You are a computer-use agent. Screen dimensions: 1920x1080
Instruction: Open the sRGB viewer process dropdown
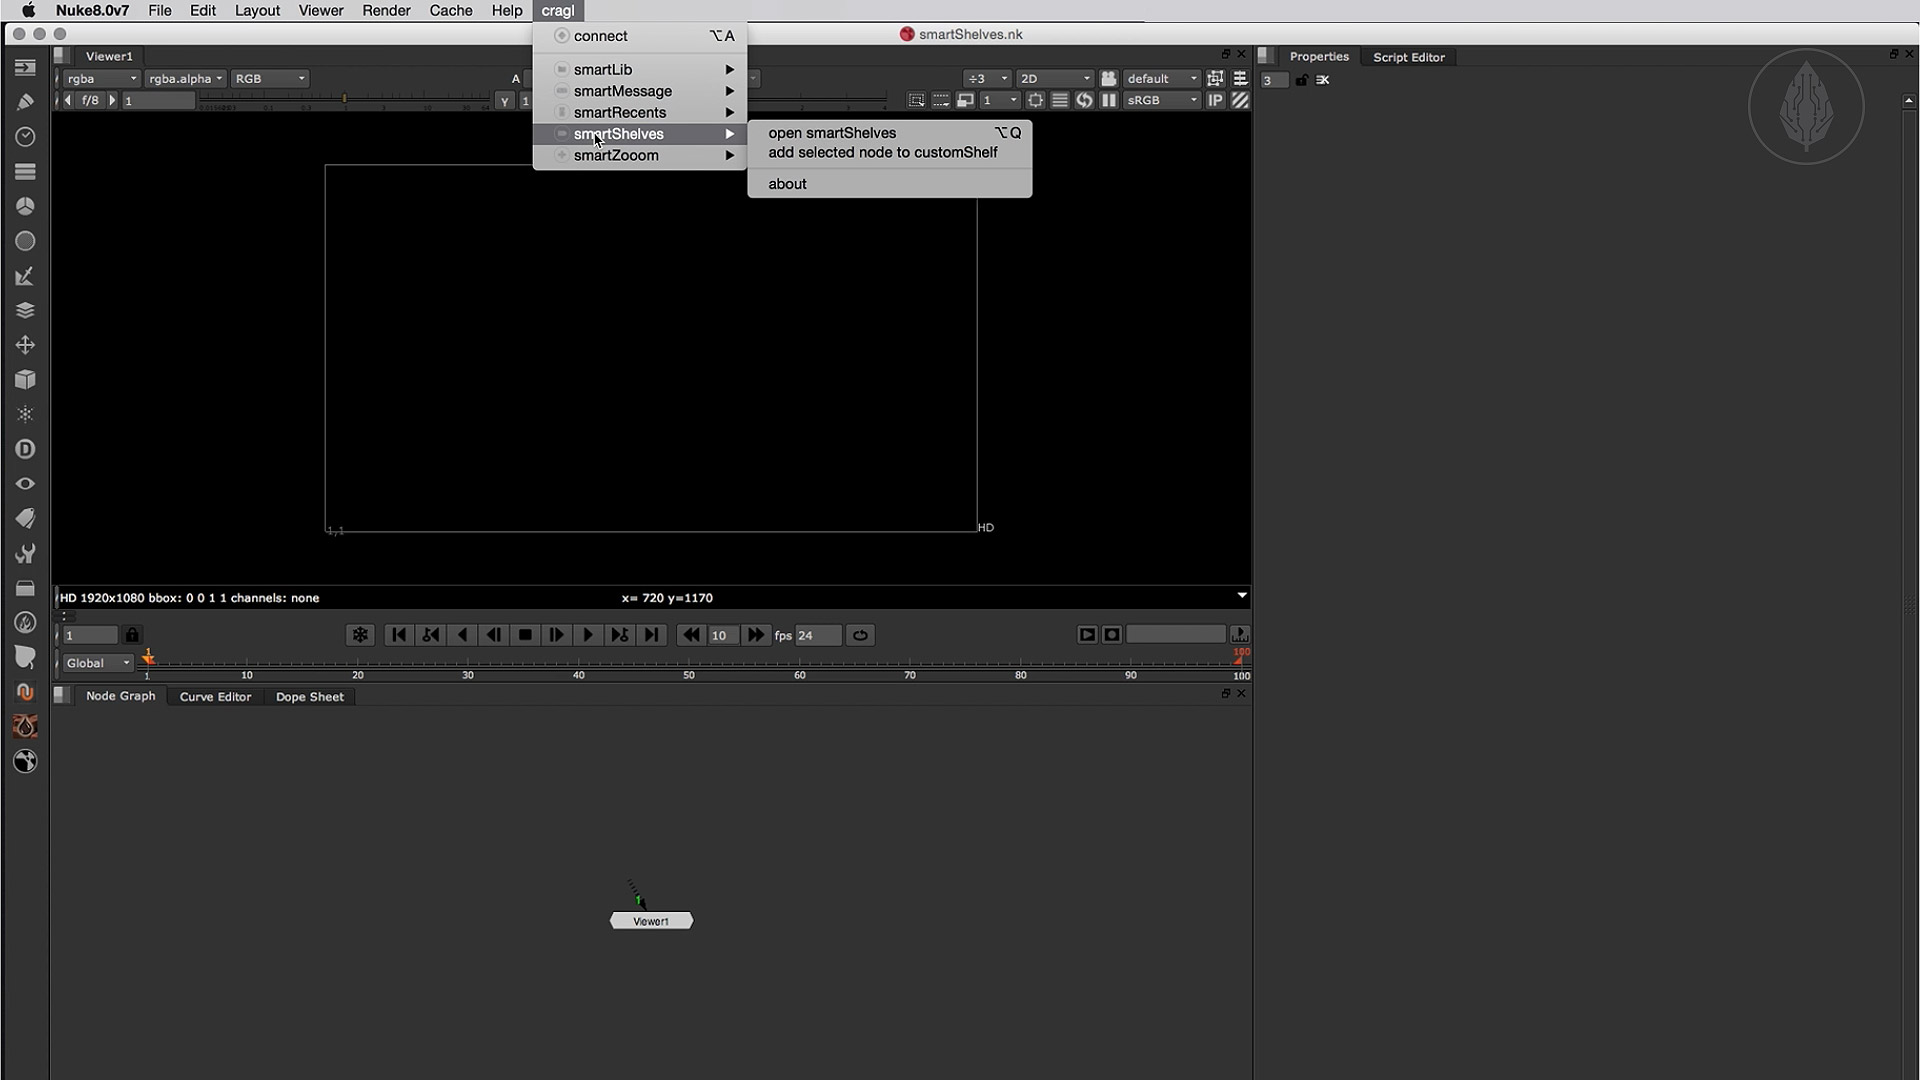click(x=1161, y=100)
